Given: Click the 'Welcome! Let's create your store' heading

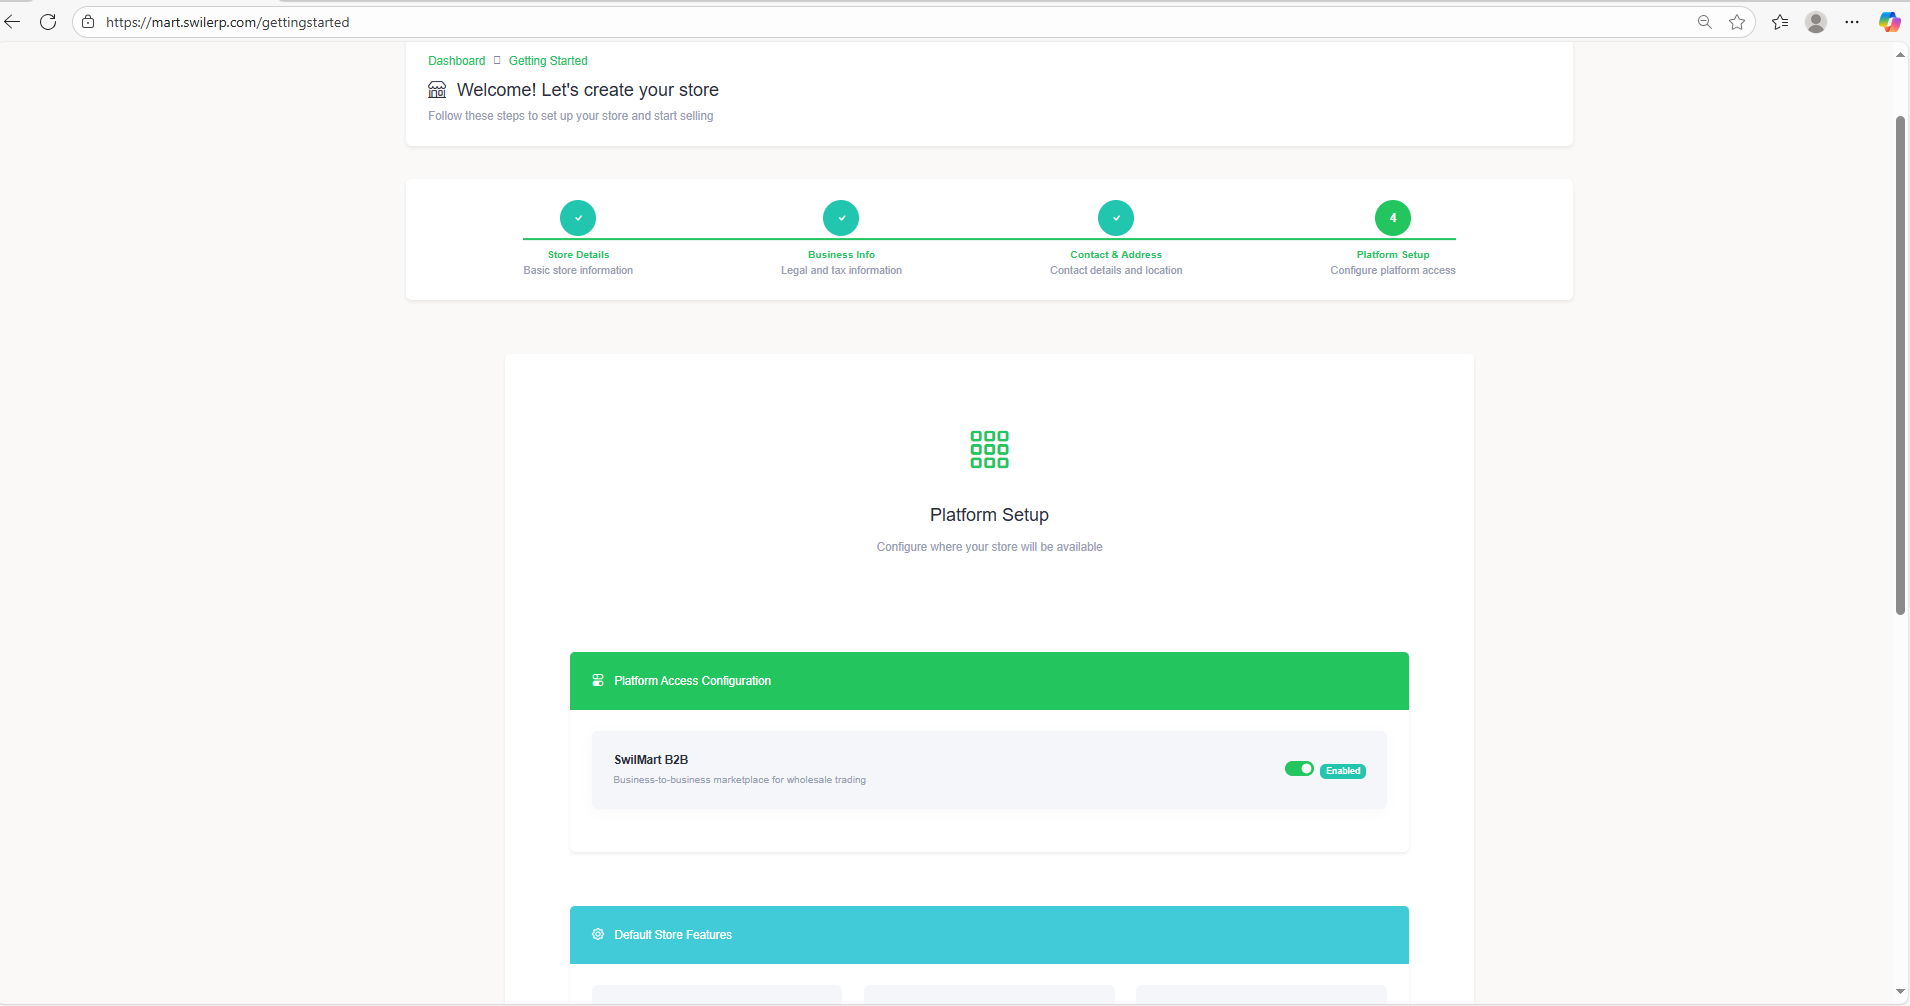Looking at the screenshot, I should click(588, 90).
